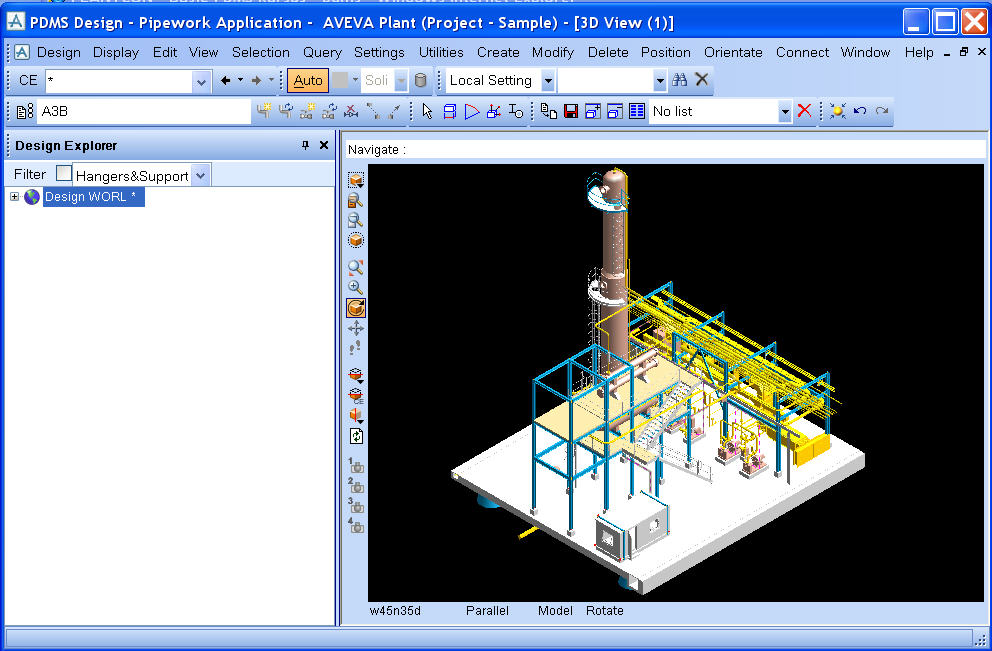Open the Local Setting dropdown
The width and height of the screenshot is (992, 651).
548,80
